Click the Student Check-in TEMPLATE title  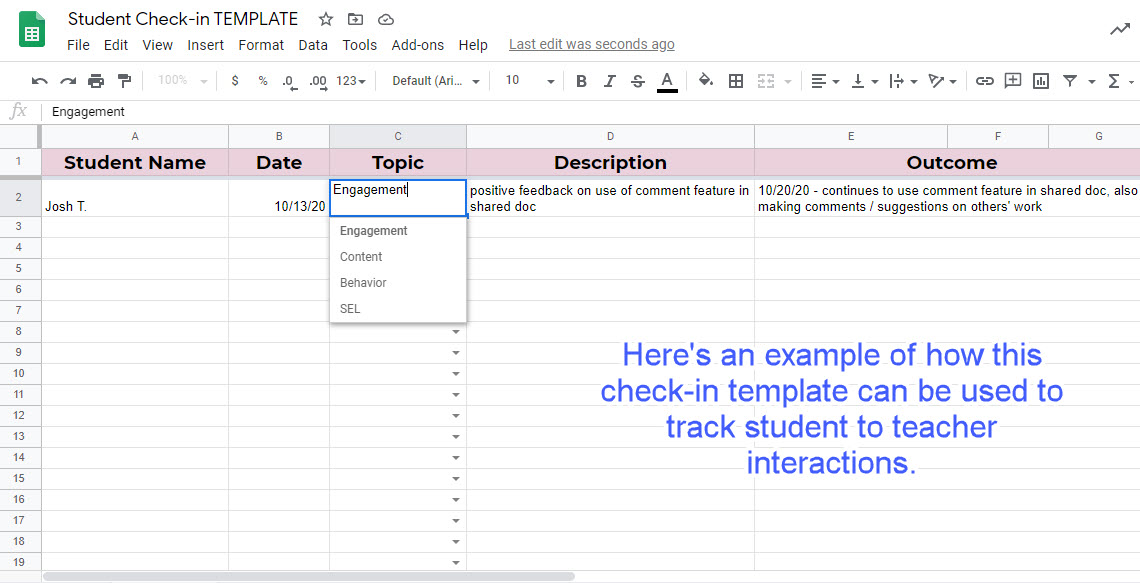(x=182, y=19)
